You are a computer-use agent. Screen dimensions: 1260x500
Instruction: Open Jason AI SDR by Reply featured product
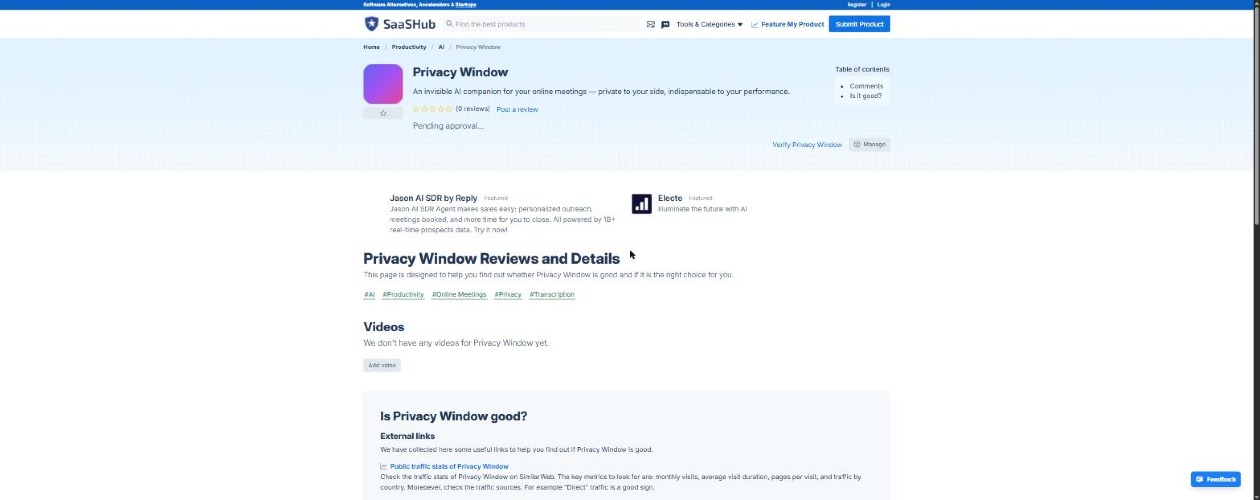(x=434, y=198)
